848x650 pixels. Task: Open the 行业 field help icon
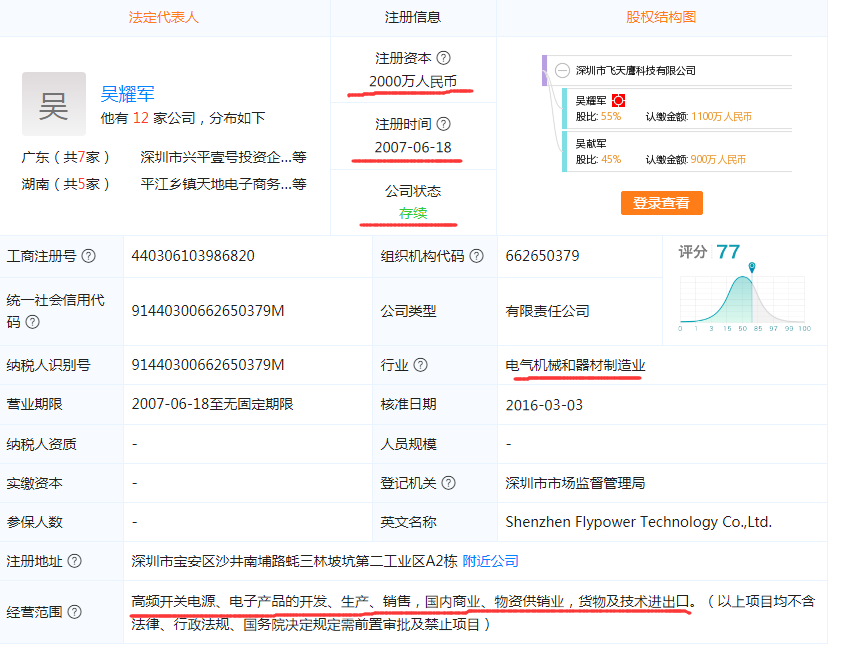421,365
